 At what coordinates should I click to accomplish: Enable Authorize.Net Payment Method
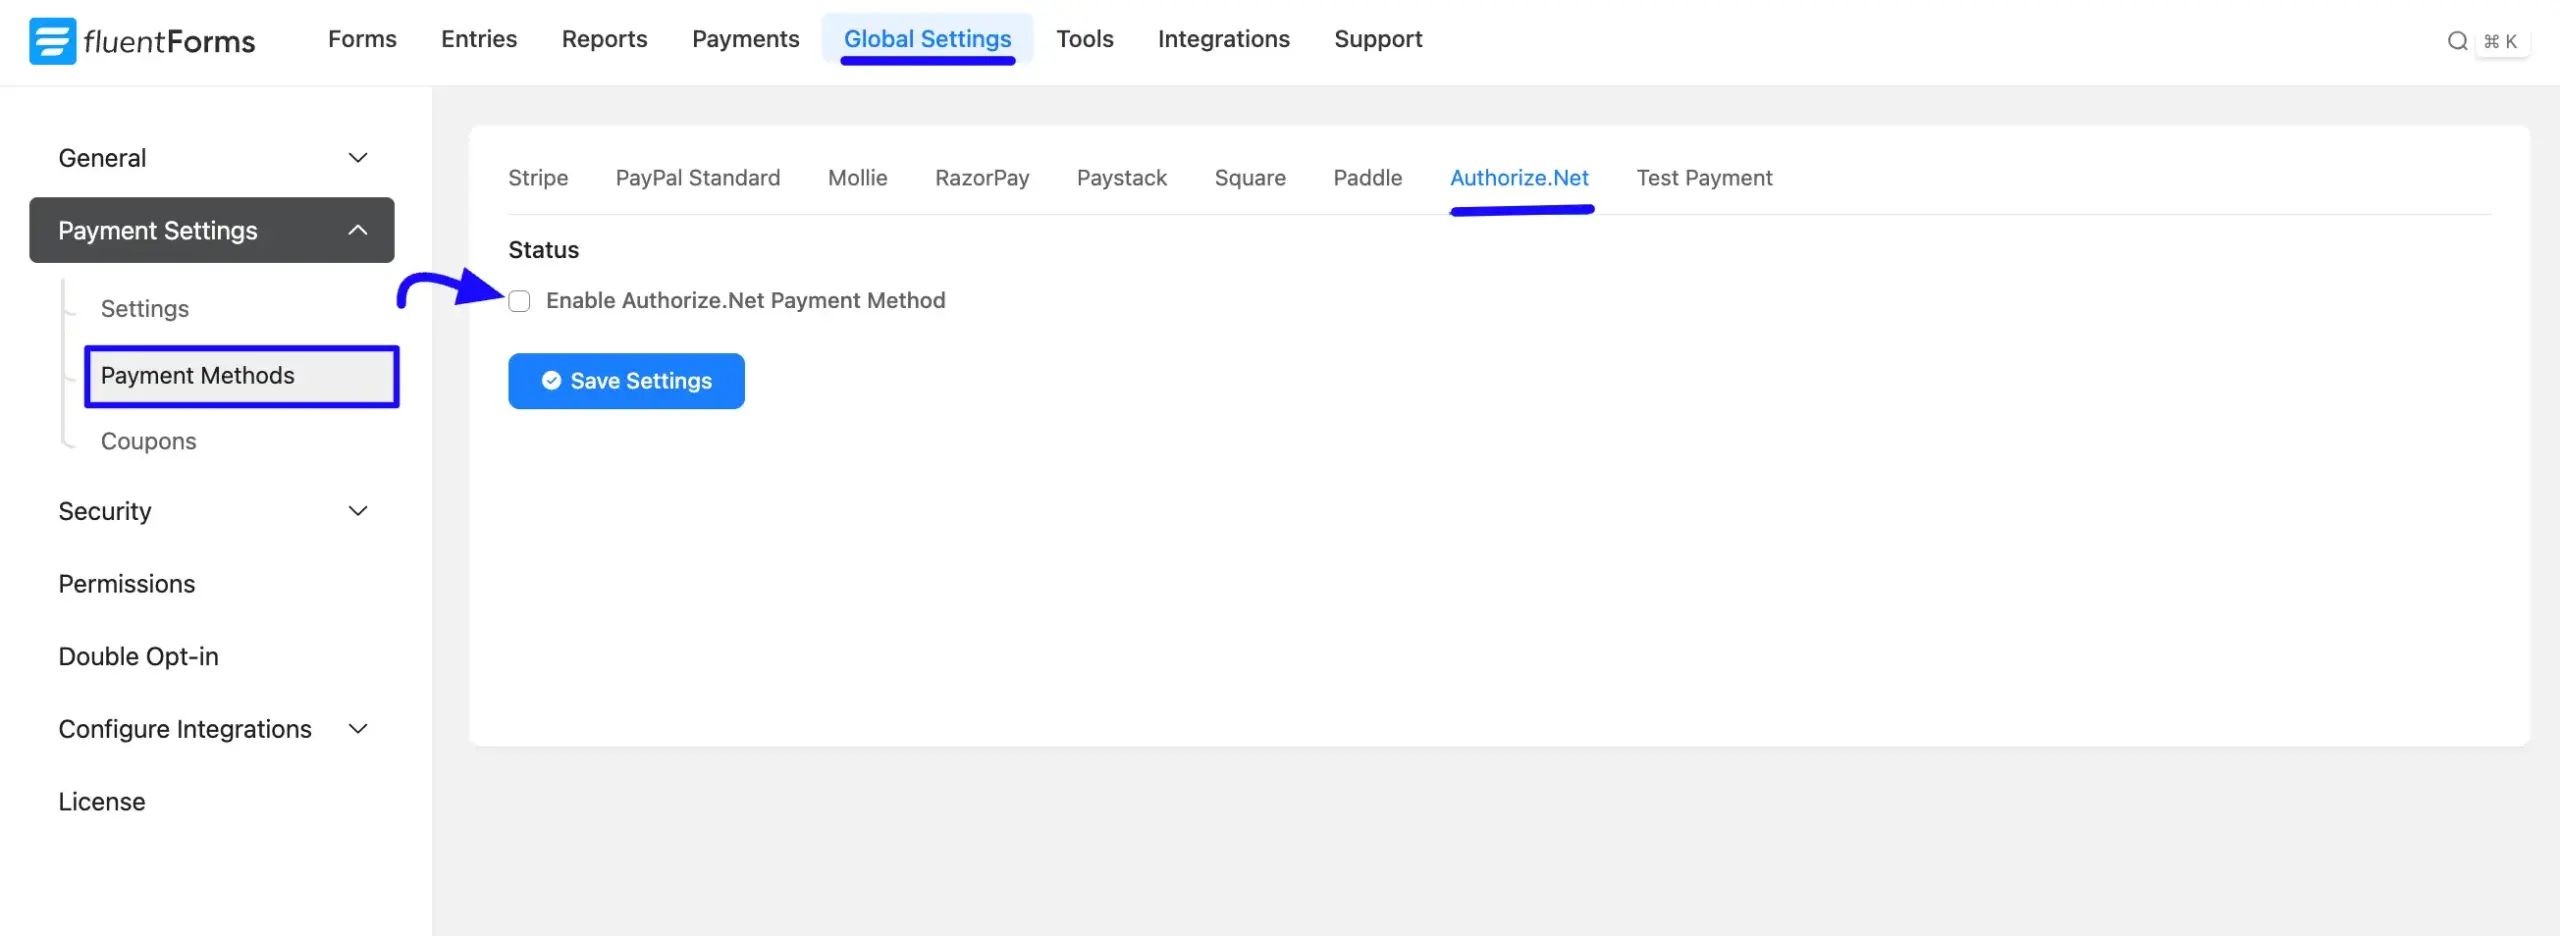tap(519, 300)
